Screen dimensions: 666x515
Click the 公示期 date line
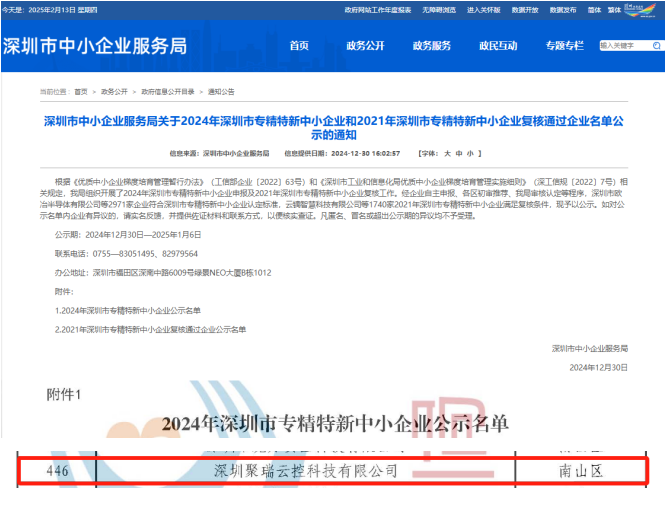click(128, 235)
